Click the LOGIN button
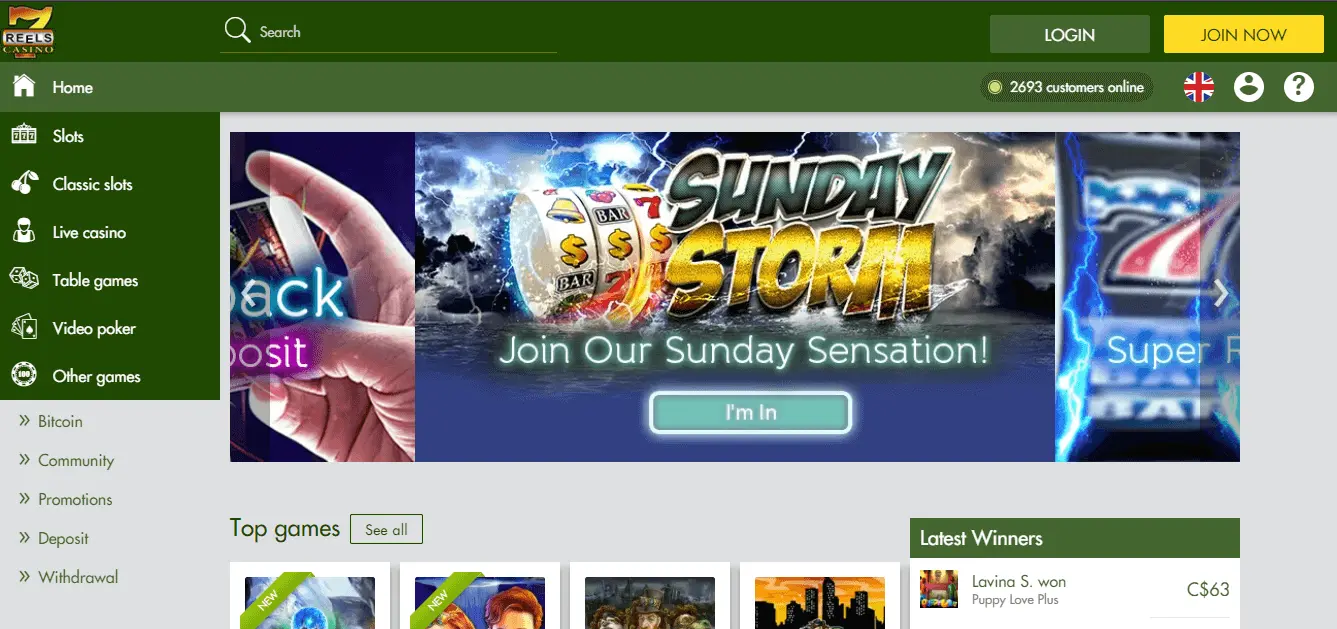 1069,34
